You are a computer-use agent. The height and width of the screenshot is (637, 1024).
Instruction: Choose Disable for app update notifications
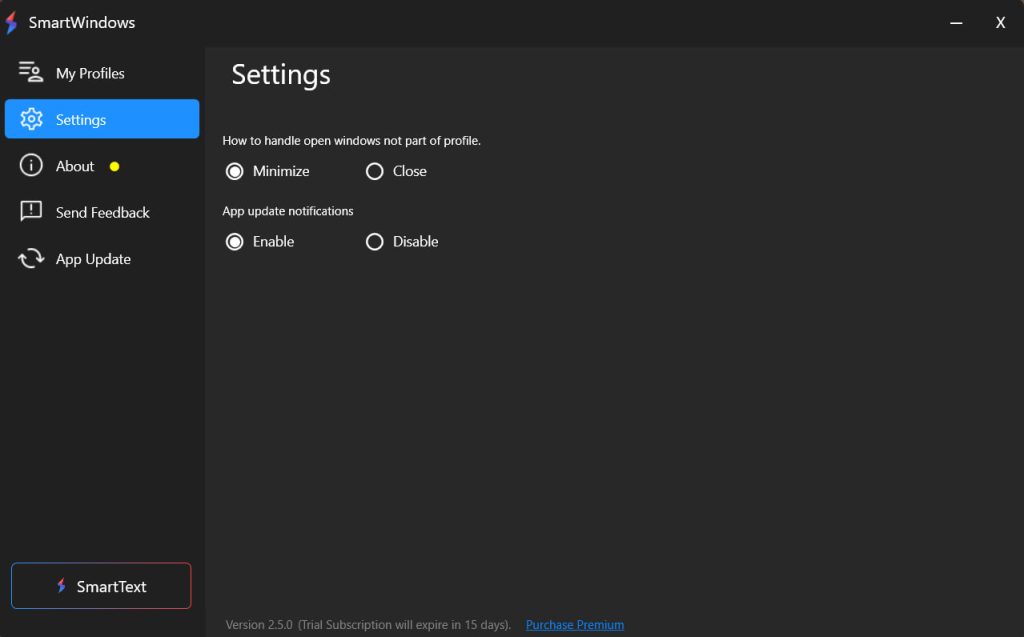coord(374,242)
